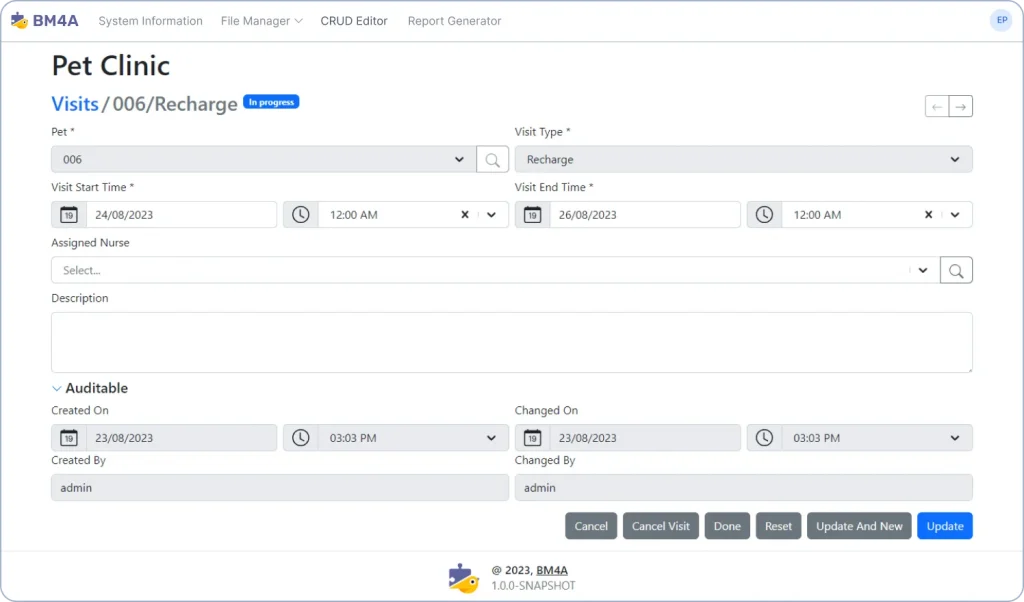The image size is (1024, 602).
Task: Click Changed On date 23/08/2023 field
Action: click(645, 438)
